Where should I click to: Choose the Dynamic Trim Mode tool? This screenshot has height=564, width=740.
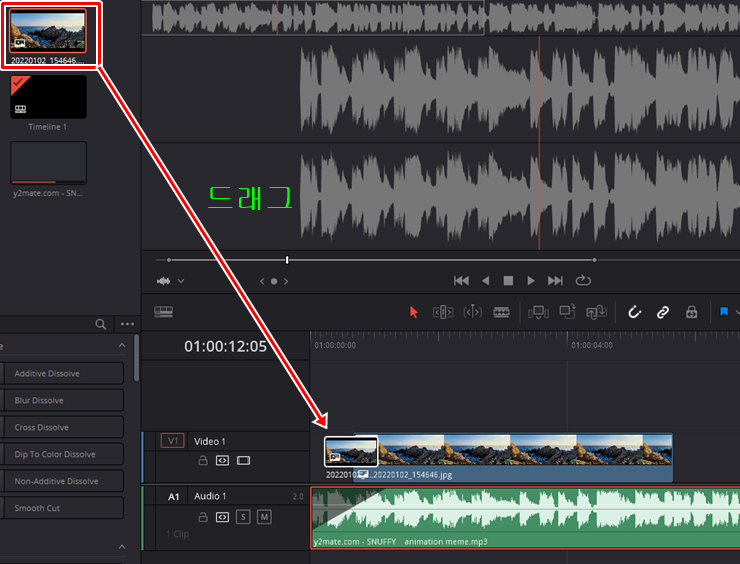click(472, 312)
